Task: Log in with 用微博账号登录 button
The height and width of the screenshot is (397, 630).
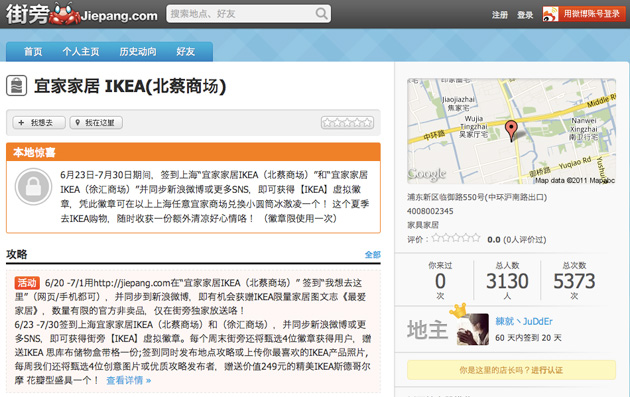Action: [x=584, y=14]
